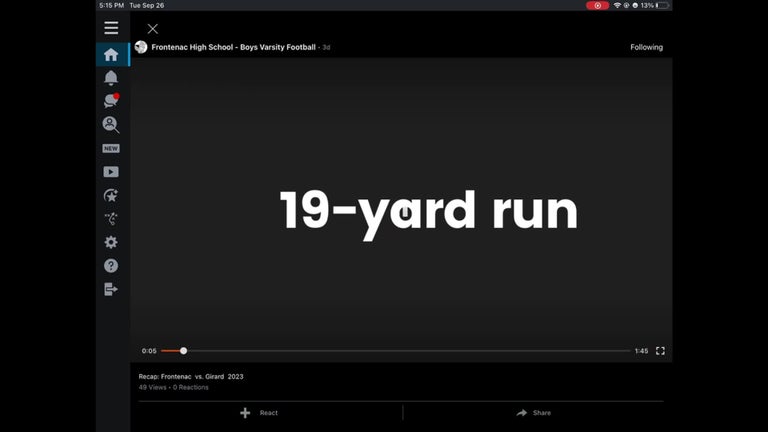Click the 49 Views - 0 Reactions text
This screenshot has width=768, height=432.
click(x=173, y=387)
